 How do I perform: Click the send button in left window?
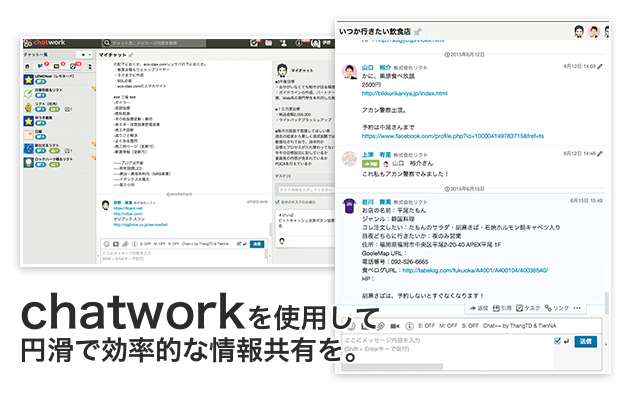tap(257, 244)
